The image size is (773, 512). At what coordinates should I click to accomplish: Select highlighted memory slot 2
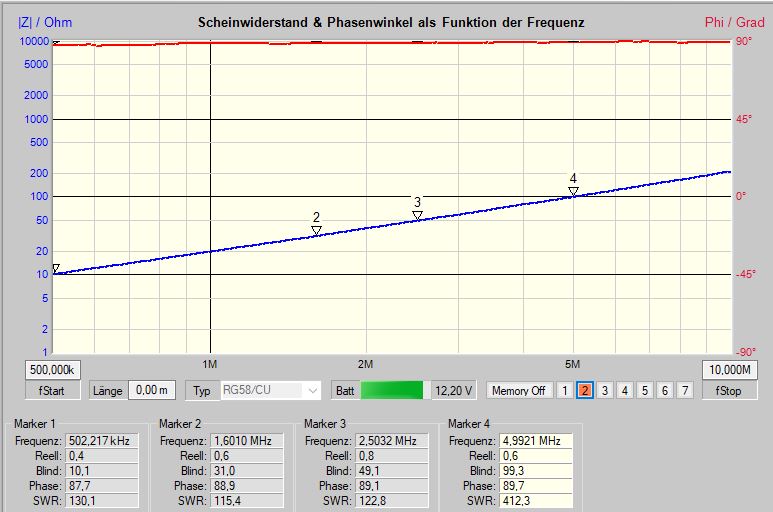tap(585, 391)
